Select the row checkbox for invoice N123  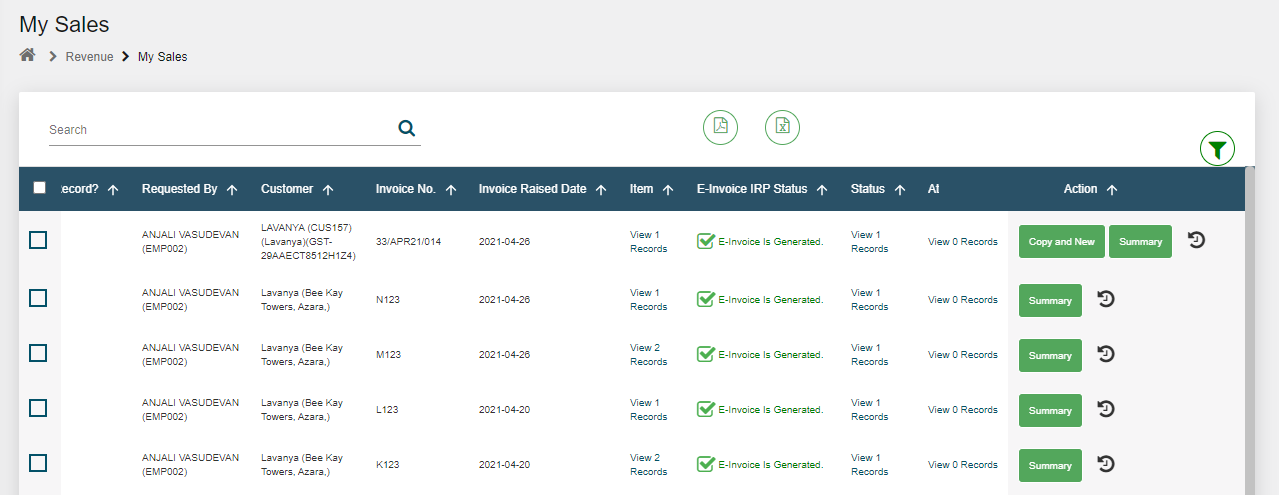click(x=38, y=298)
